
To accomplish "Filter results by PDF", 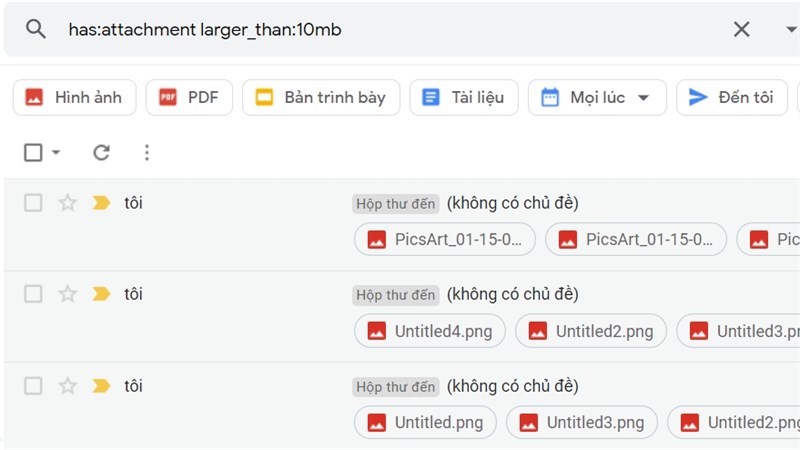I will pos(189,97).
